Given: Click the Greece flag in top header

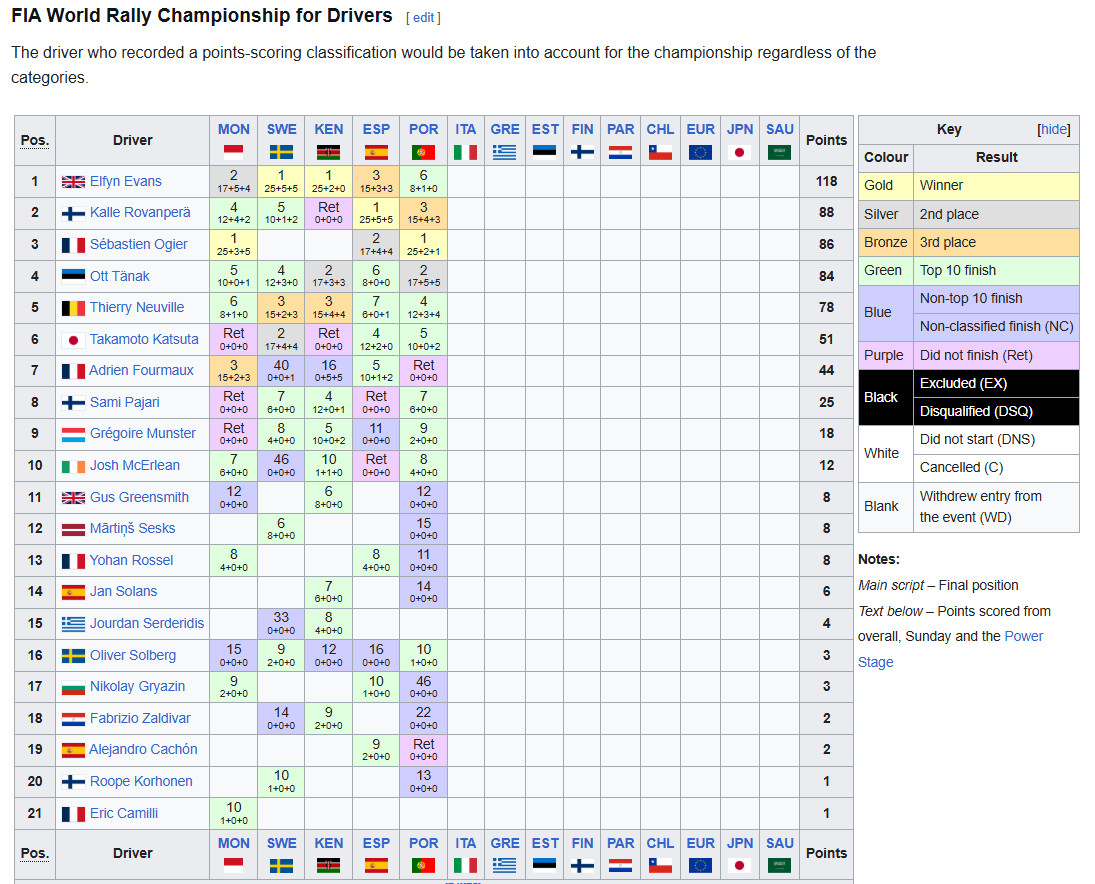Looking at the screenshot, I should click(504, 152).
